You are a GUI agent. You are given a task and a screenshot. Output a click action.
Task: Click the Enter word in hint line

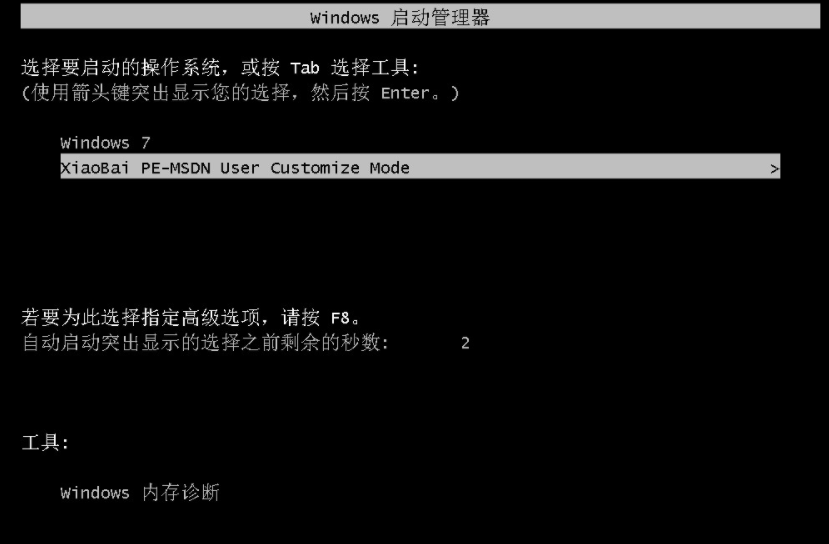click(406, 93)
